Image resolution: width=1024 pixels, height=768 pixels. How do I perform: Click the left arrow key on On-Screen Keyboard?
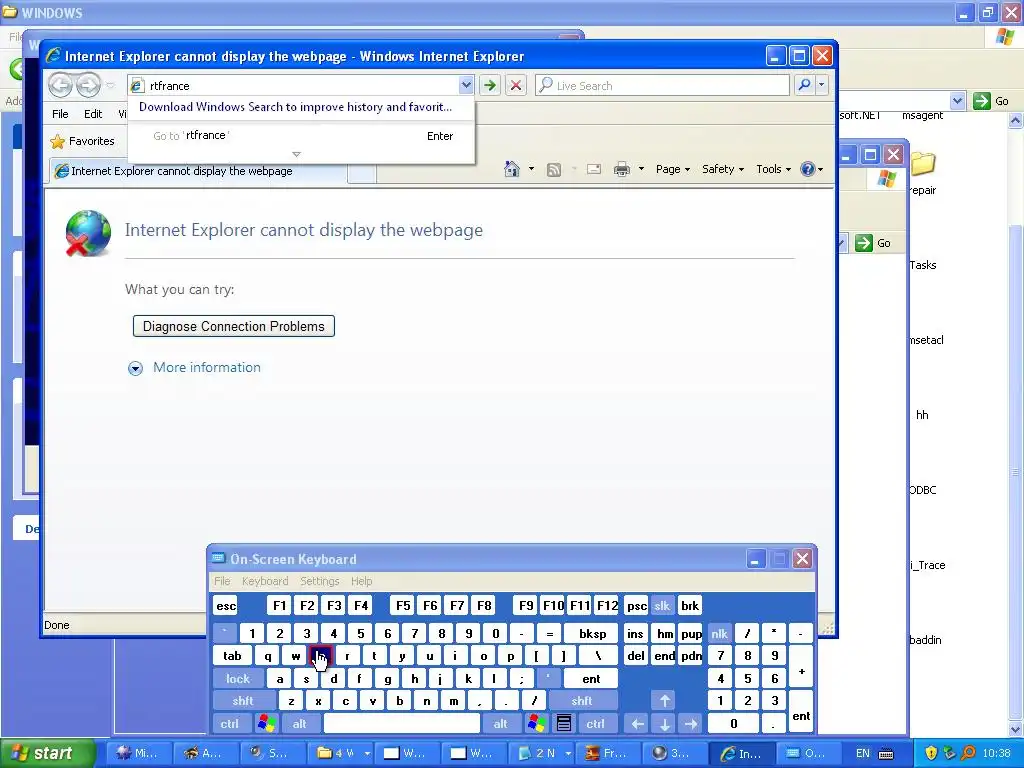pos(637,724)
